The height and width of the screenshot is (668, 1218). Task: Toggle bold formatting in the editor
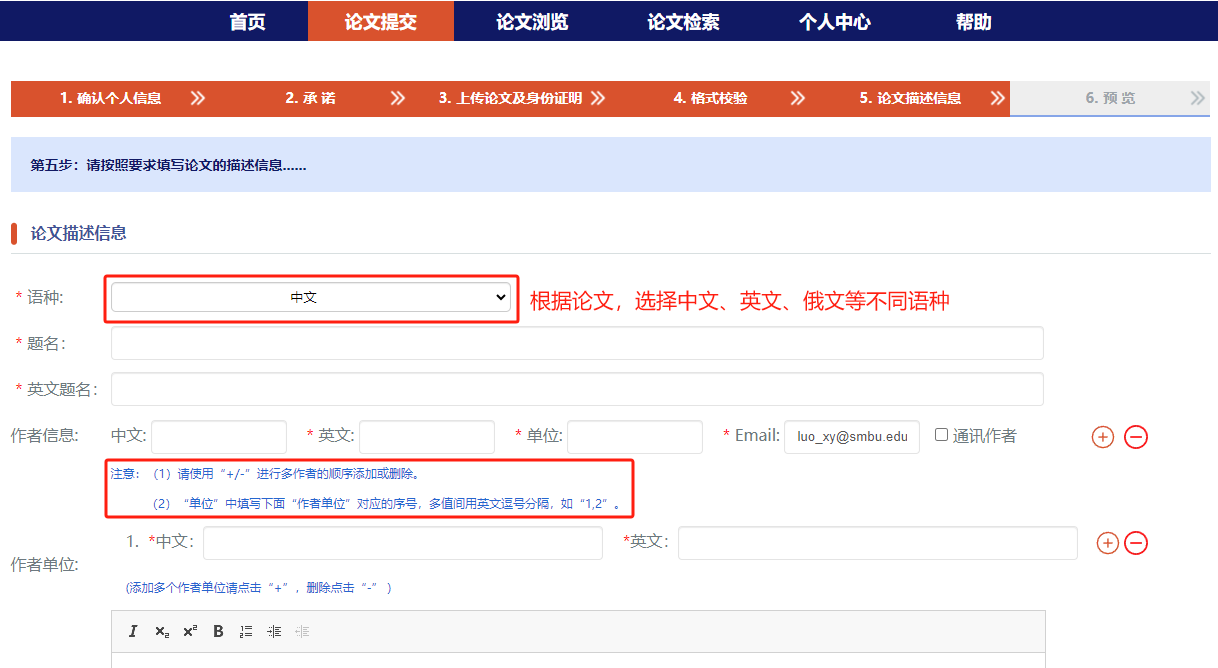coord(218,631)
